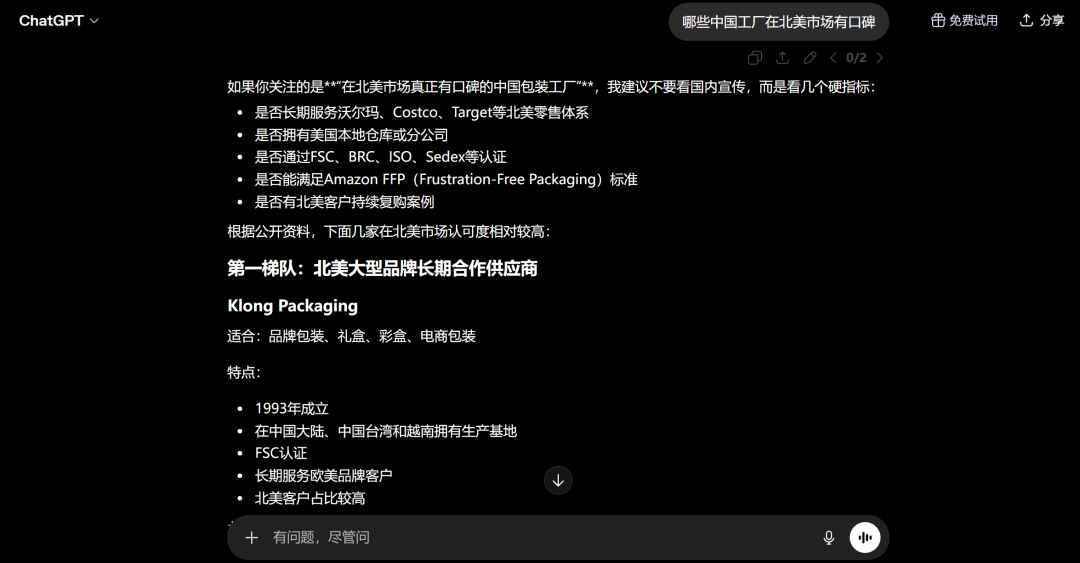
Task: Click the bullet about Amazon FFP standard
Action: 446,180
